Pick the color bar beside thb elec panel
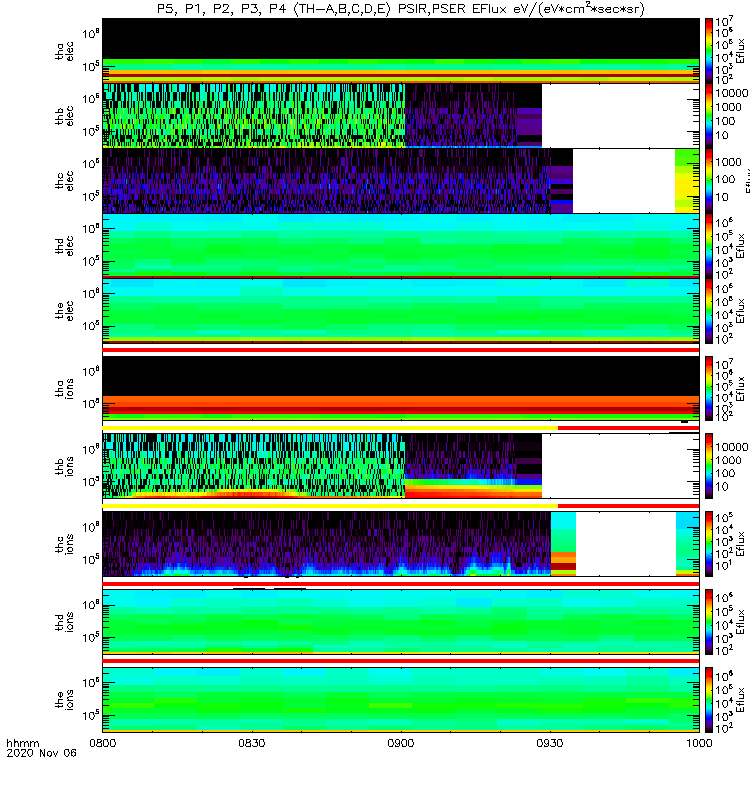 [x=709, y=116]
